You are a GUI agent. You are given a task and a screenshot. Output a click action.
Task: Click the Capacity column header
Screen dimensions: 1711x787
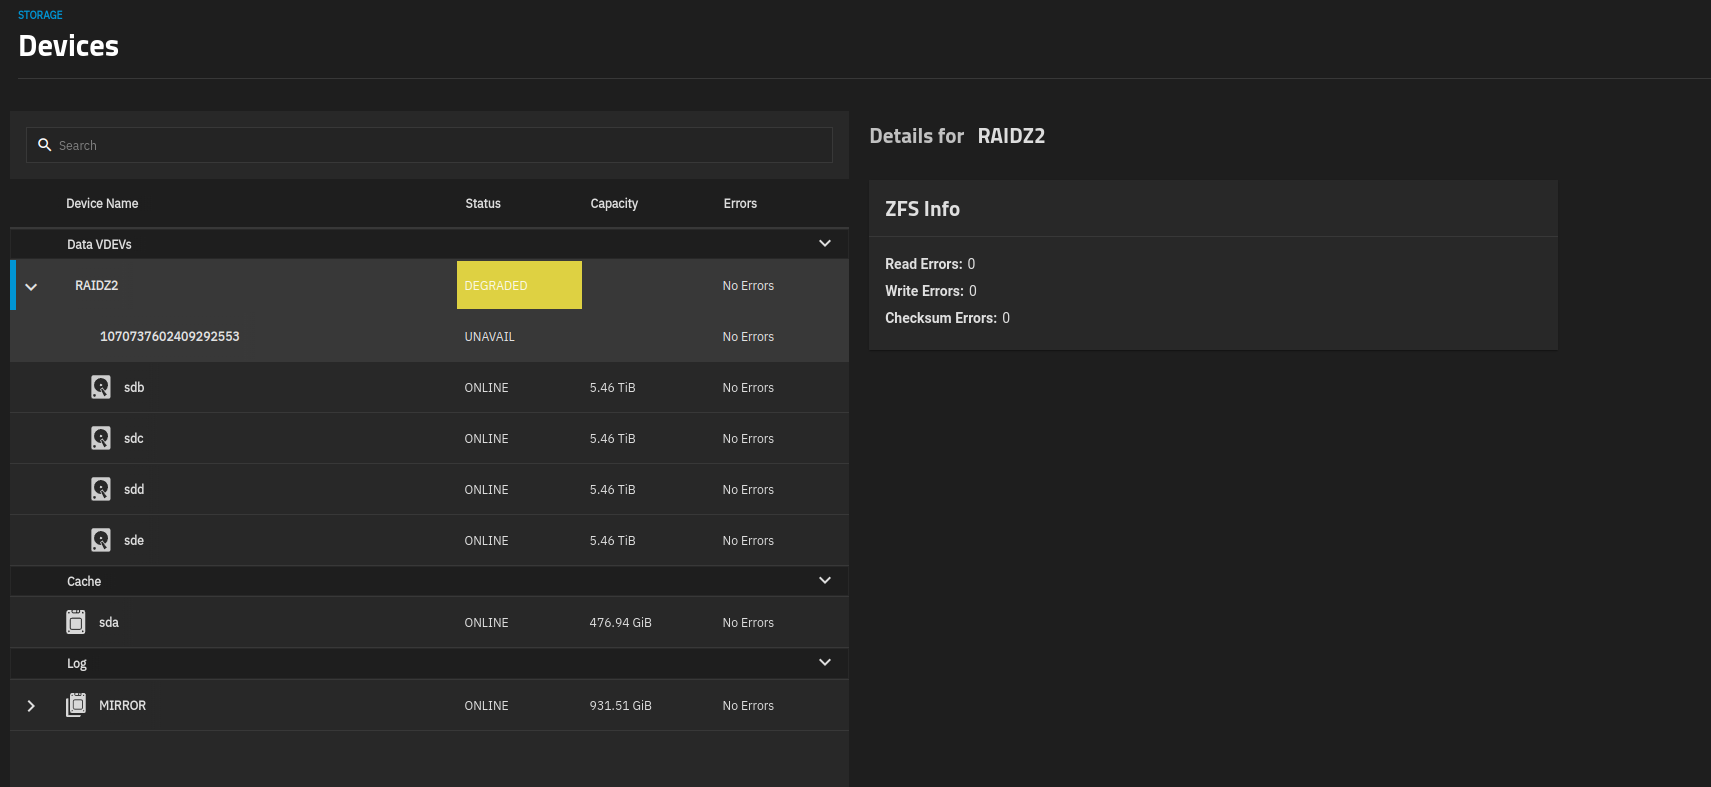click(614, 203)
